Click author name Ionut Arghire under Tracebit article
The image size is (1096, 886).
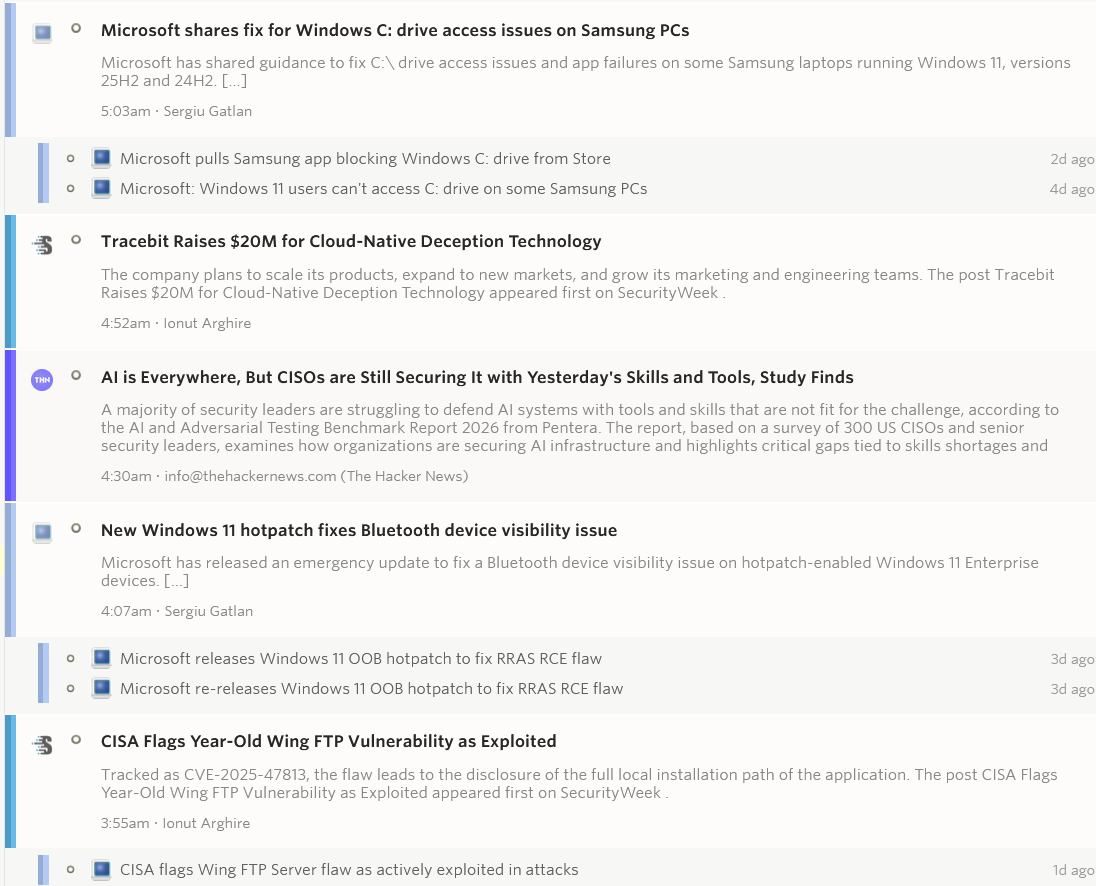[207, 323]
